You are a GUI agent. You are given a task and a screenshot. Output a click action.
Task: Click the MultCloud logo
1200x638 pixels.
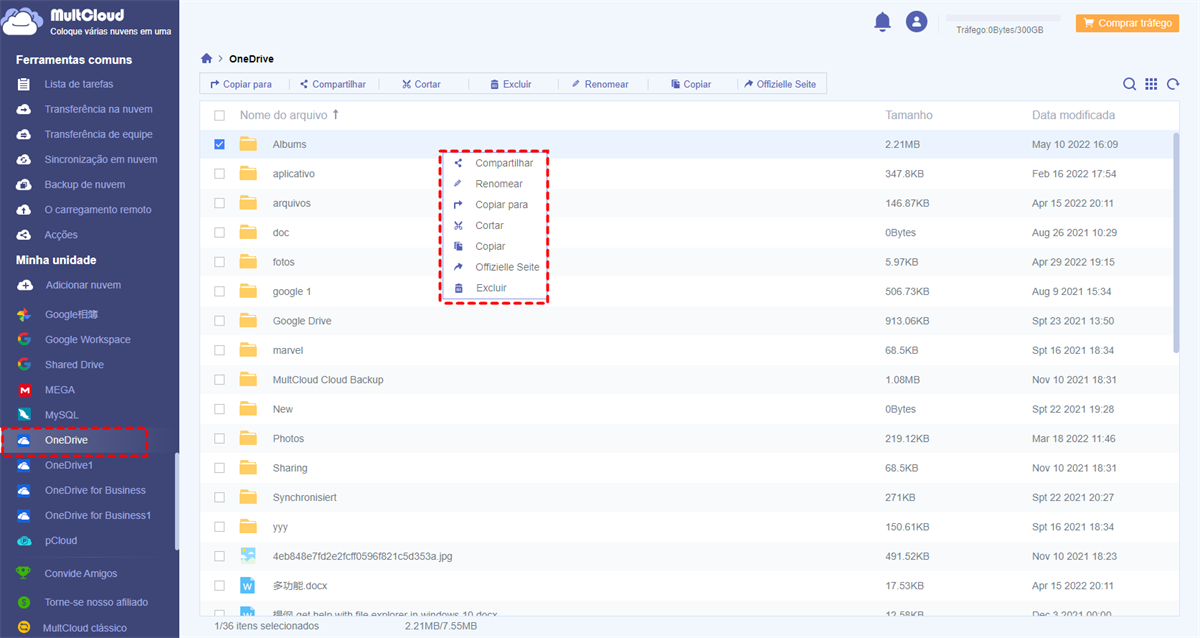click(x=87, y=22)
